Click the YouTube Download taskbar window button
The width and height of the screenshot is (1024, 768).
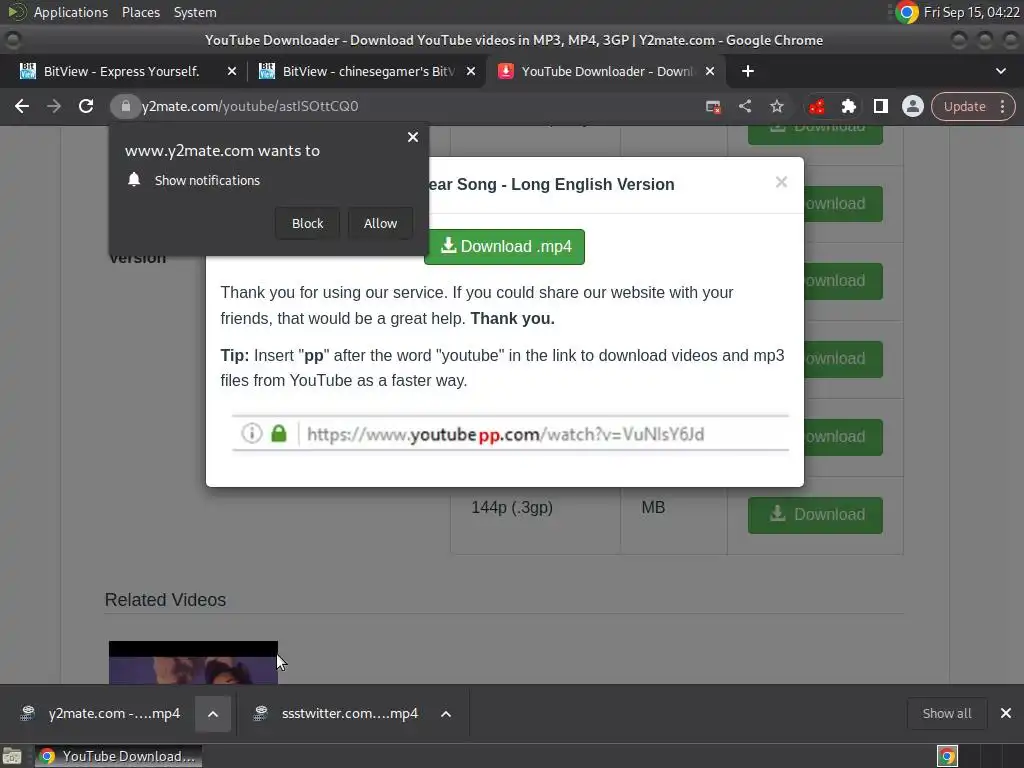[x=119, y=756]
